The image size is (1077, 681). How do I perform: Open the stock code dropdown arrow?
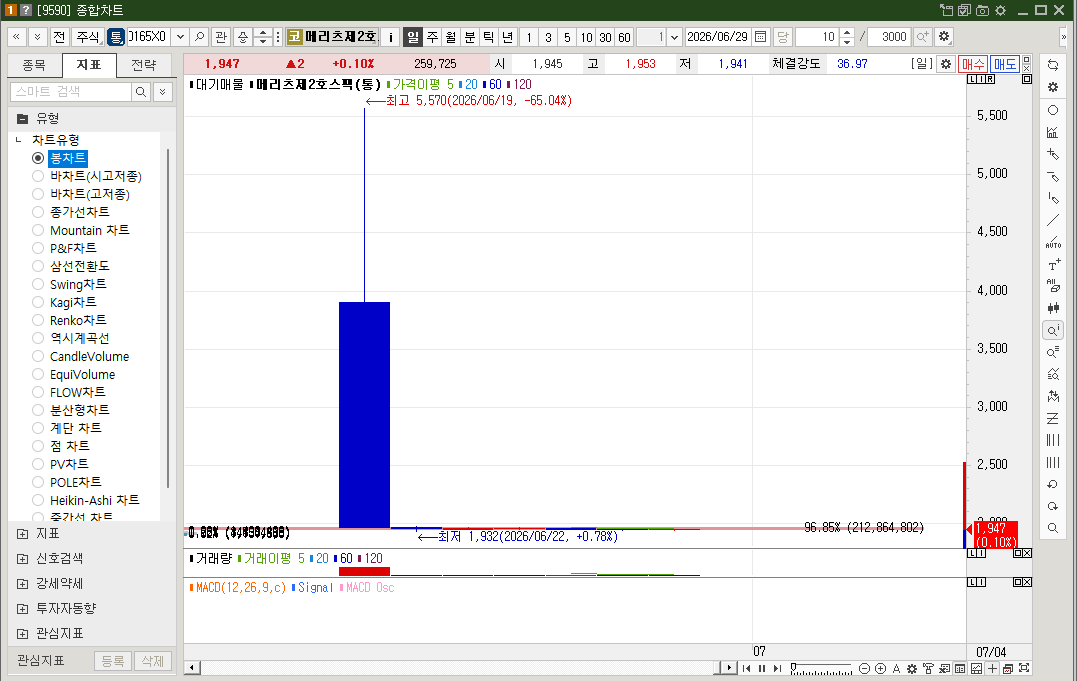pyautogui.click(x=181, y=36)
